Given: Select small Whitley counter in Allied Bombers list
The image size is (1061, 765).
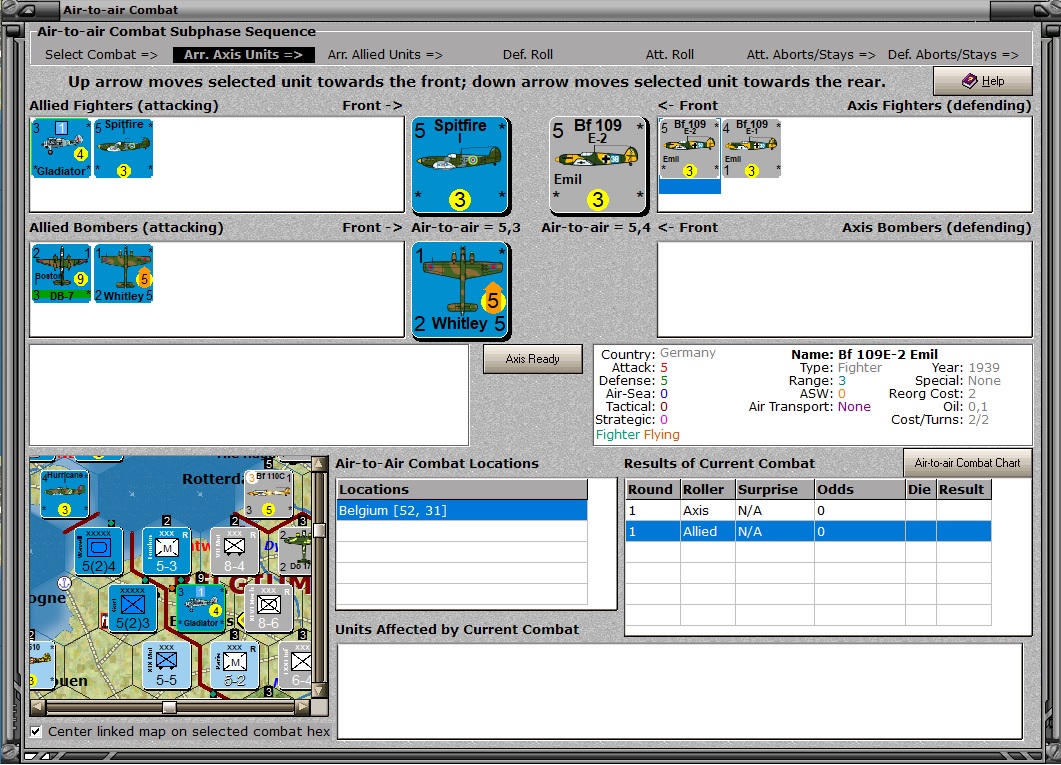Looking at the screenshot, I should 124,273.
